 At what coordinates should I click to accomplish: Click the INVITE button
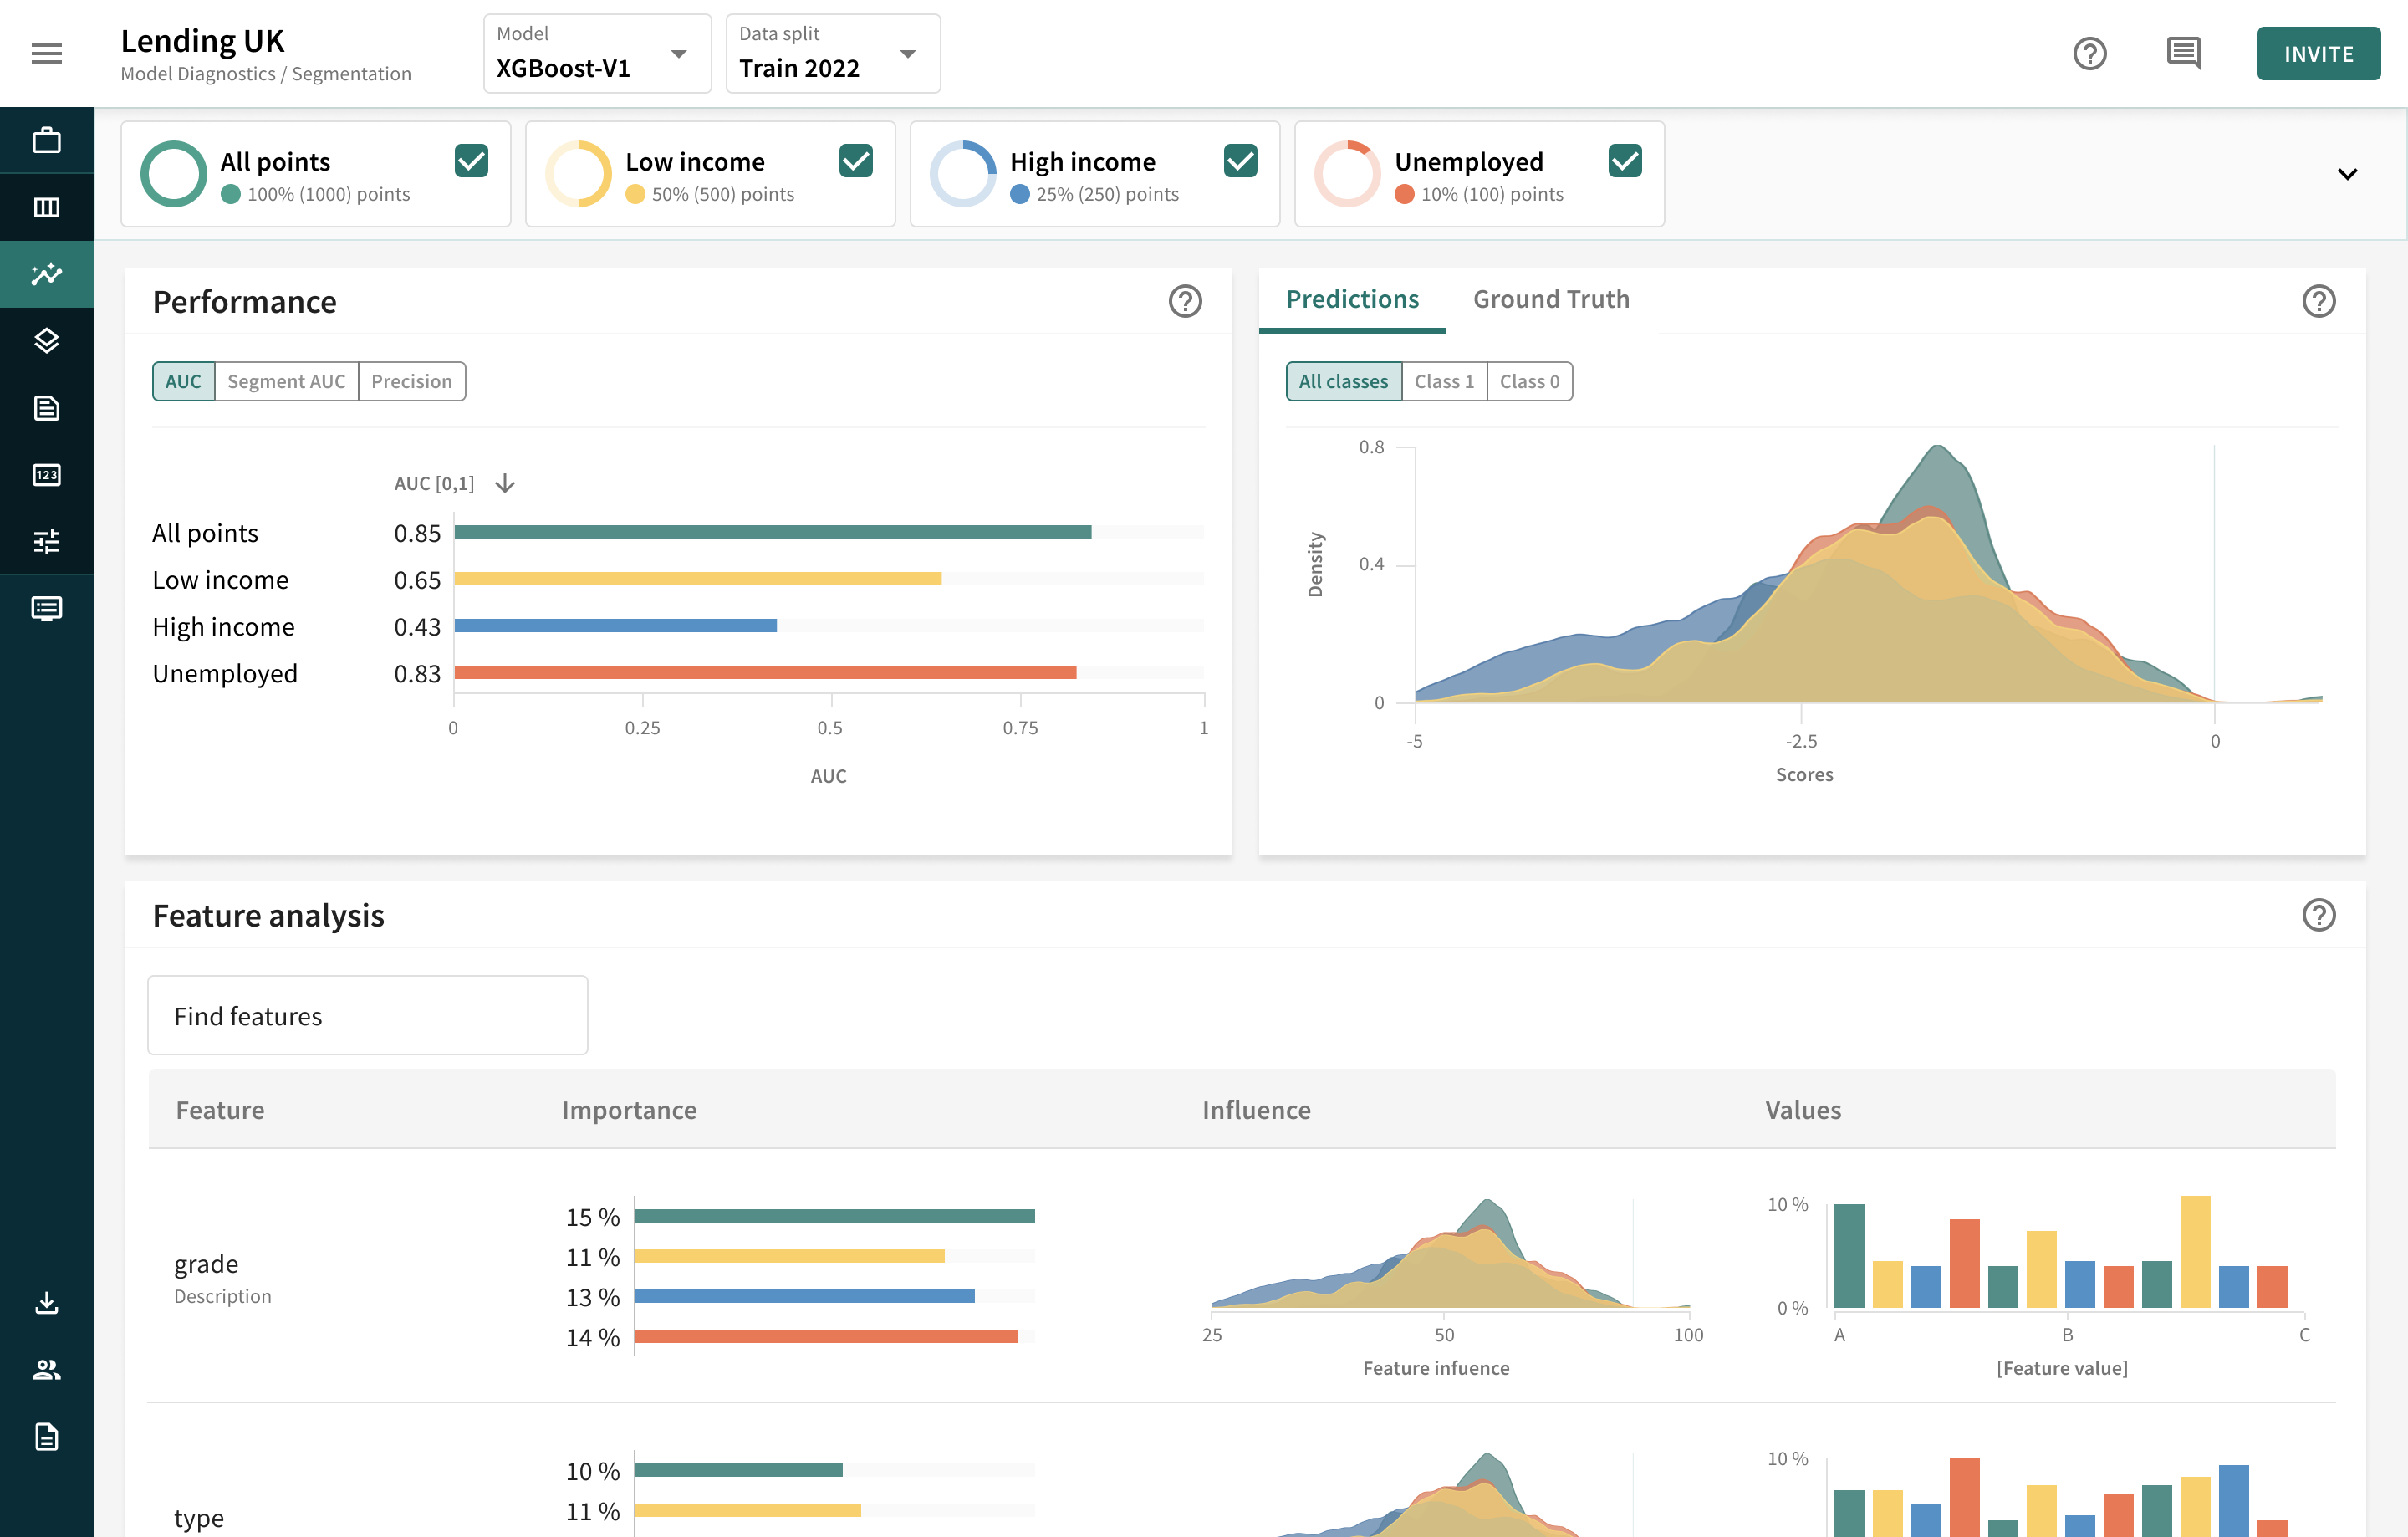pos(2315,54)
